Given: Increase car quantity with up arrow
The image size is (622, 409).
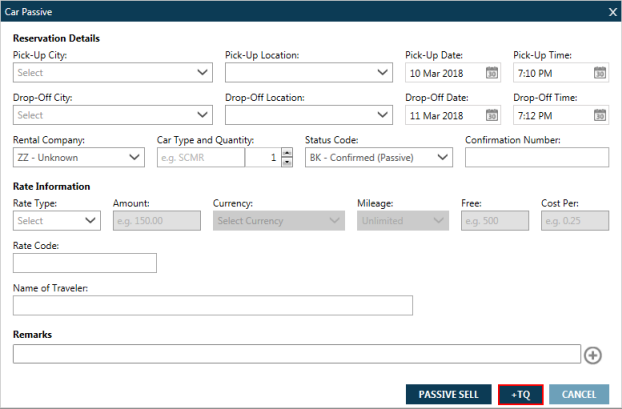Looking at the screenshot, I should (287, 153).
